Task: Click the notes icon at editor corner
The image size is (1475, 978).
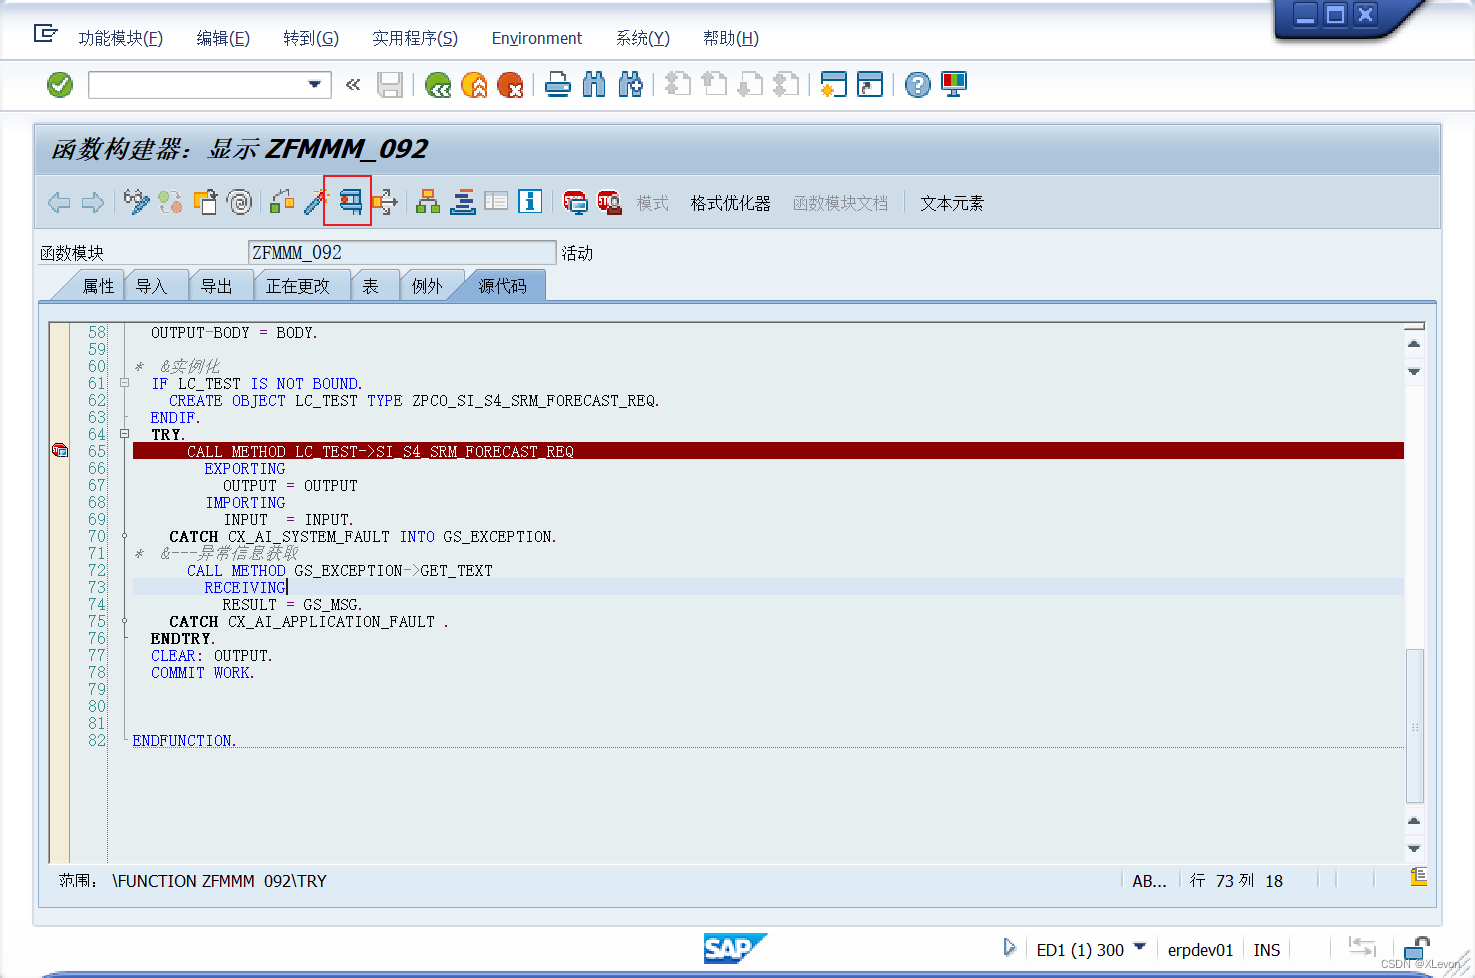Action: point(1418,877)
